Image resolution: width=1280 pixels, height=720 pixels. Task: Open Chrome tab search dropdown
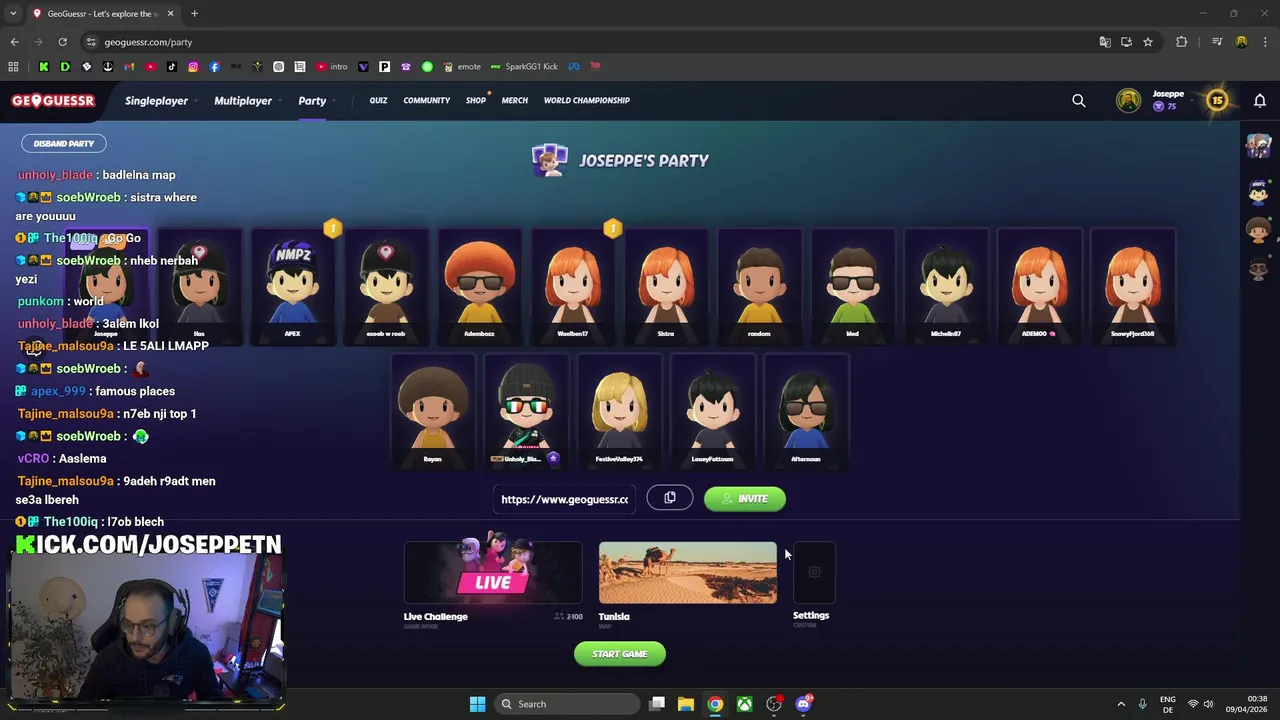click(14, 13)
